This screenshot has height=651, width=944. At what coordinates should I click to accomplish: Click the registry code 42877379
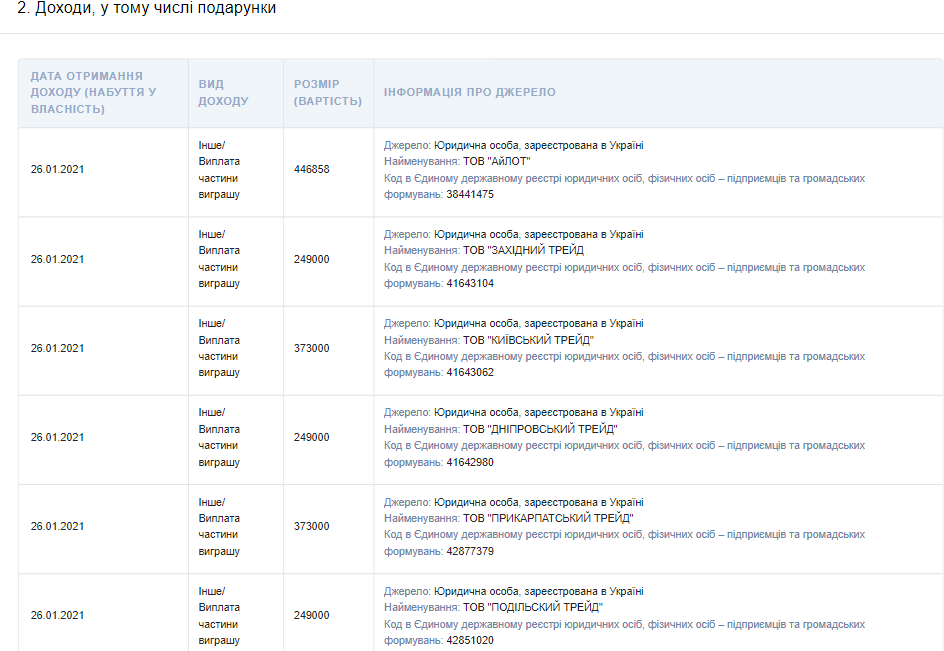[x=470, y=551]
